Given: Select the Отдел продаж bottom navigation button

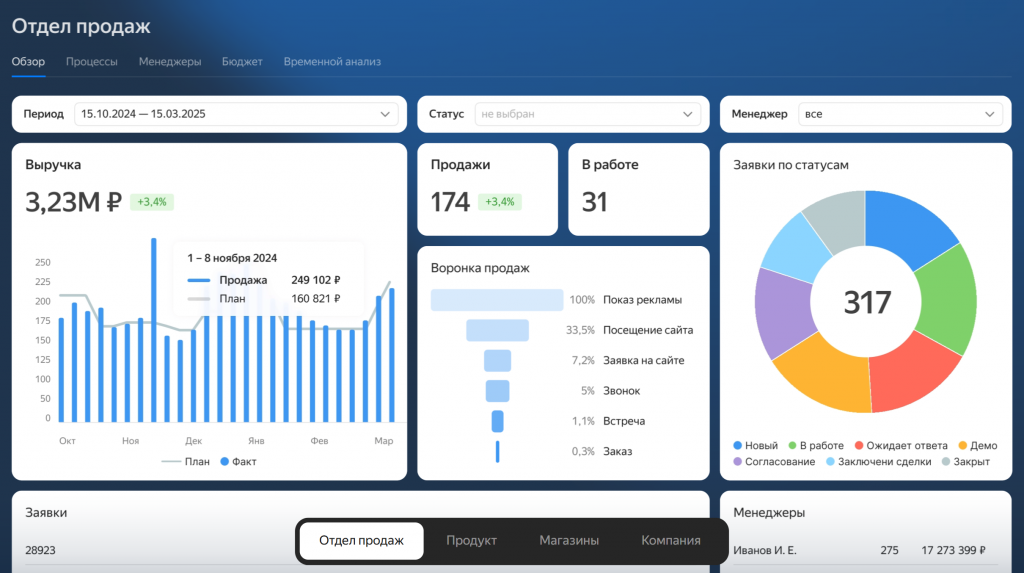Looking at the screenshot, I should (x=361, y=540).
